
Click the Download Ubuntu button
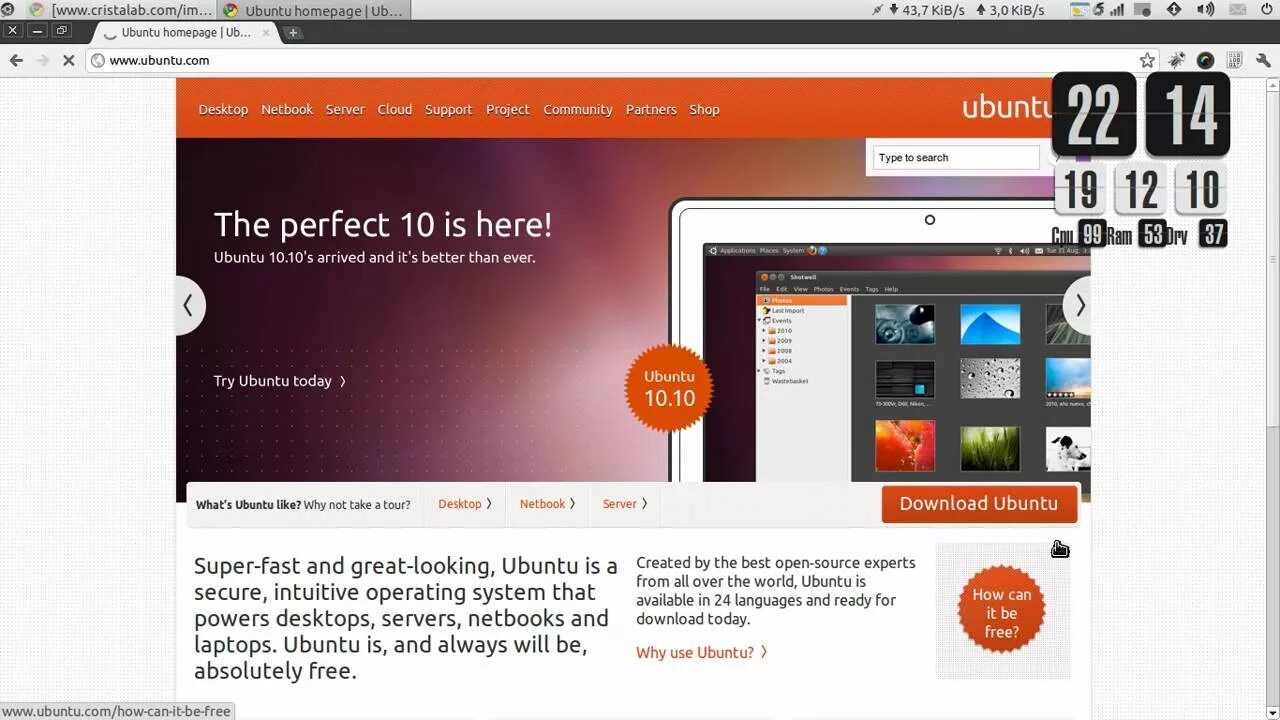coord(979,504)
